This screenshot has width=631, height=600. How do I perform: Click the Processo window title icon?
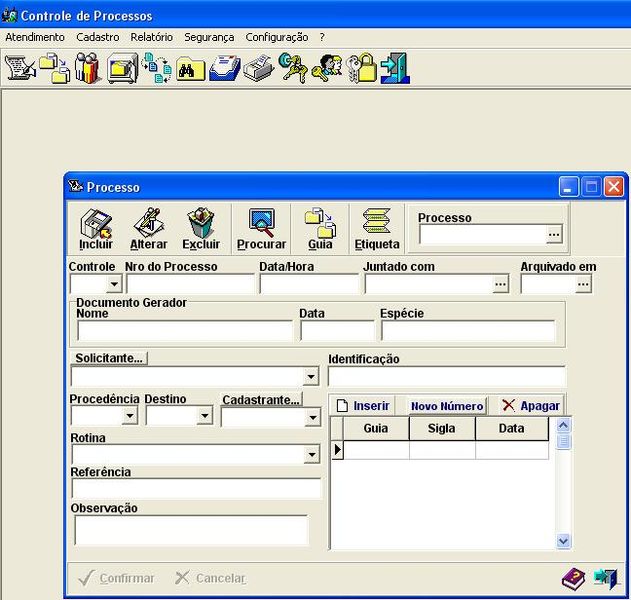click(x=75, y=186)
